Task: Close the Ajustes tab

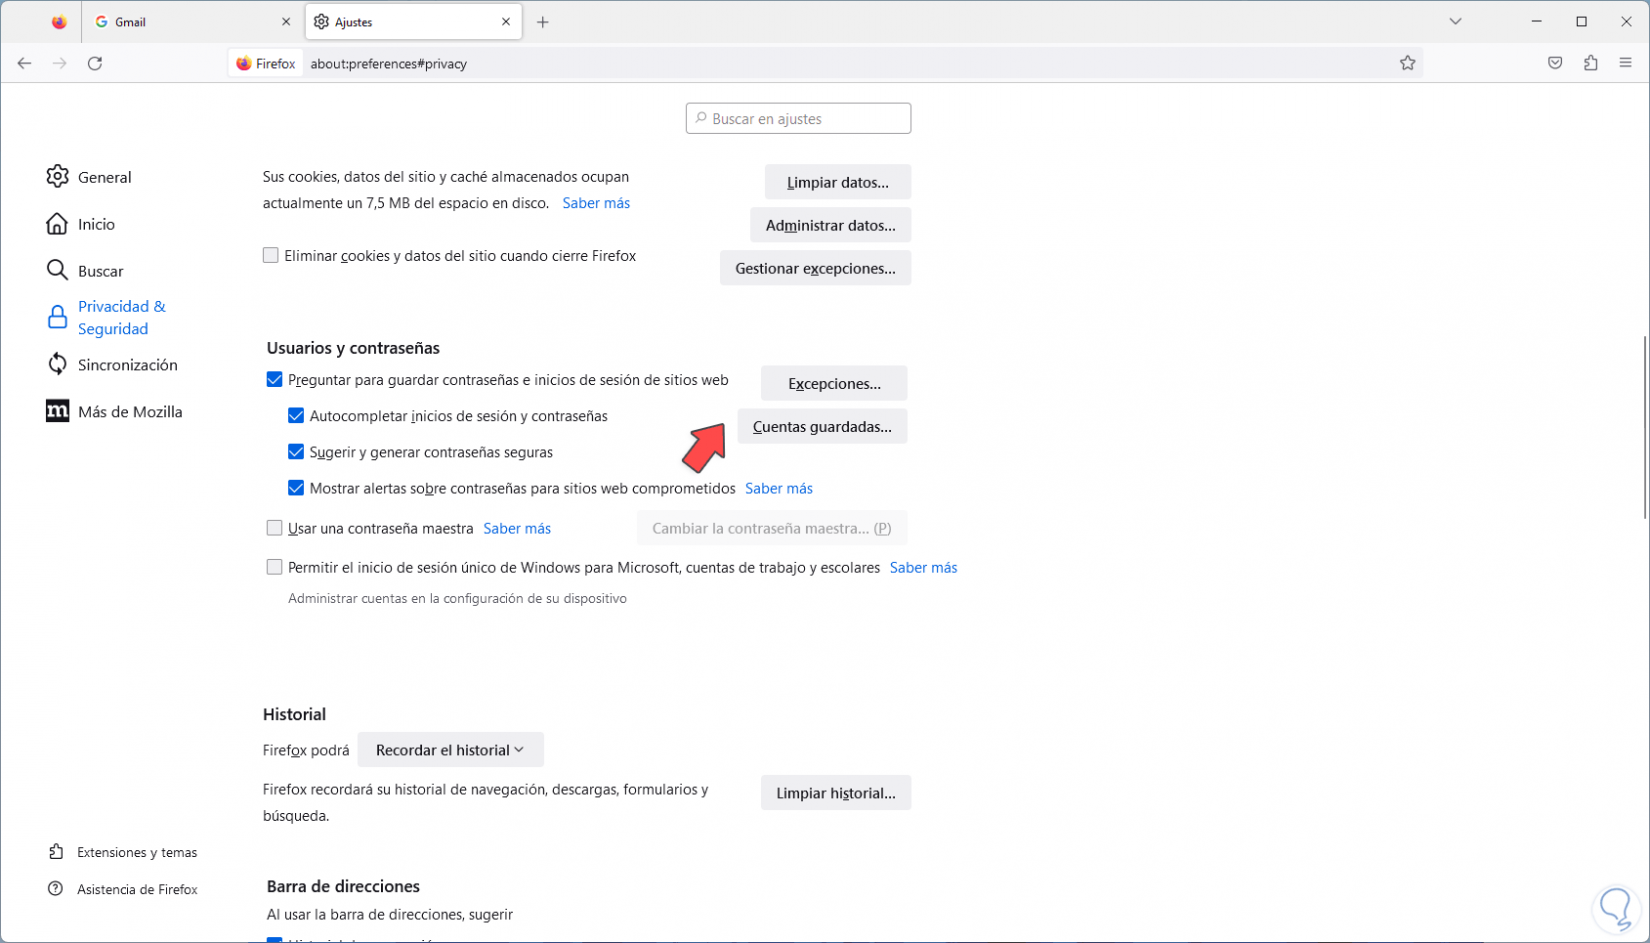Action: coord(506,22)
